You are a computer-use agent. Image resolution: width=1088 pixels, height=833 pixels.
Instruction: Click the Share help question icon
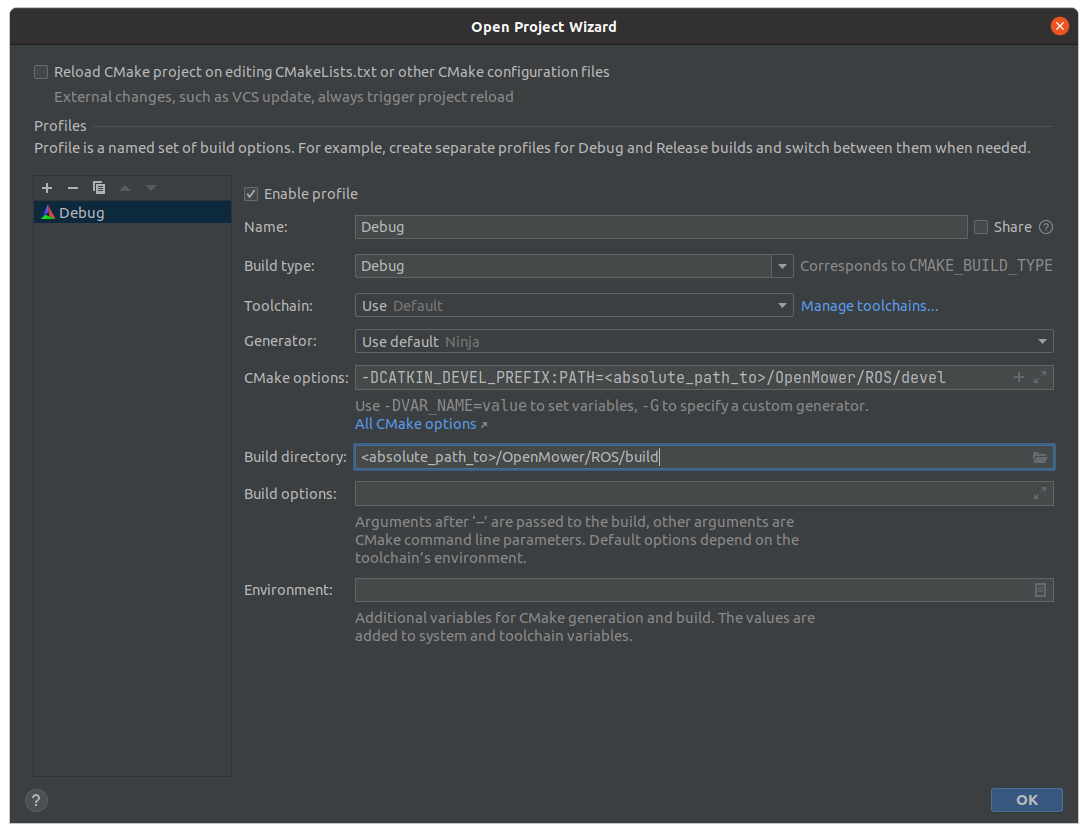(x=1046, y=227)
